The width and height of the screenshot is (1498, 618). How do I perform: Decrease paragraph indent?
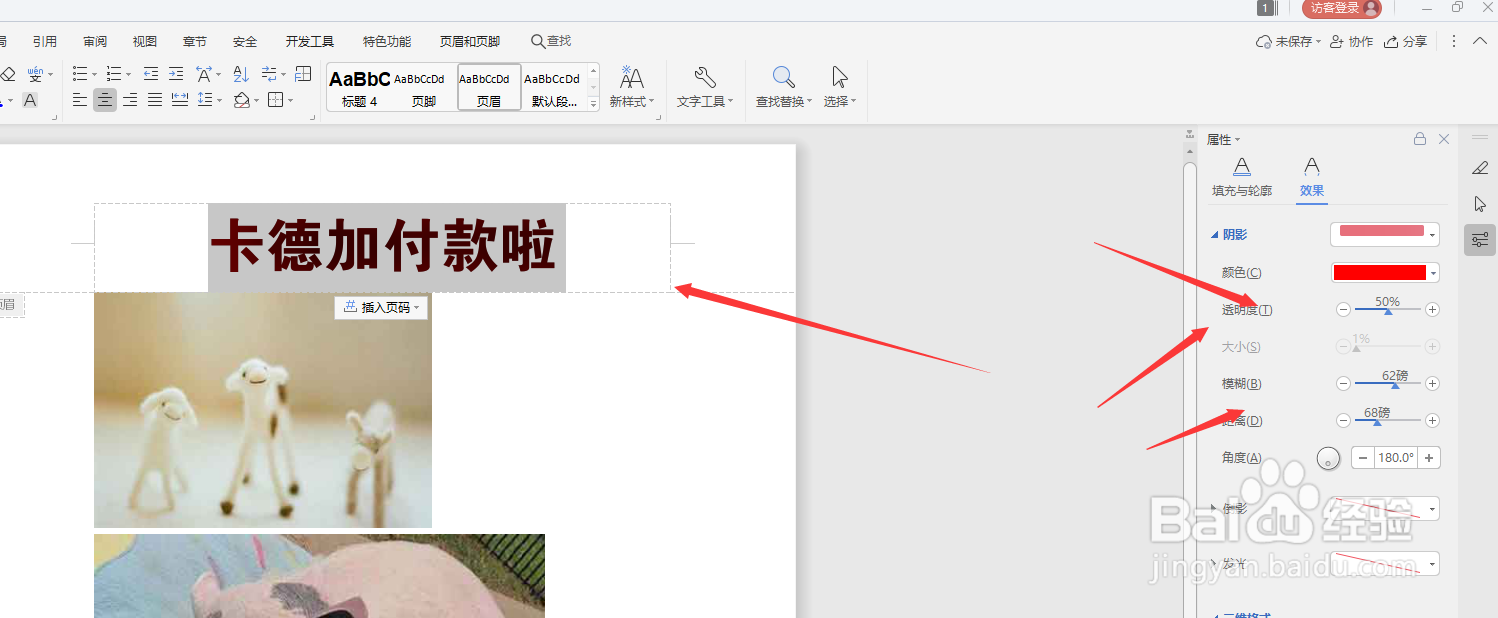151,74
